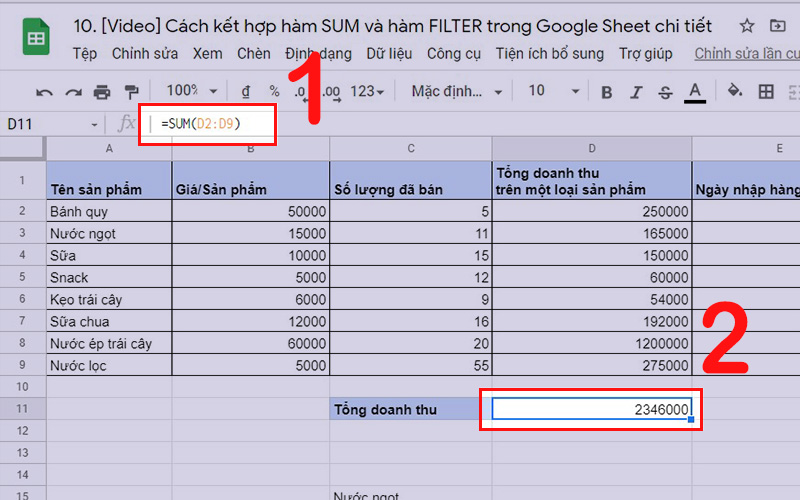Image resolution: width=800 pixels, height=500 pixels.
Task: Open the borders tool
Action: 766,92
